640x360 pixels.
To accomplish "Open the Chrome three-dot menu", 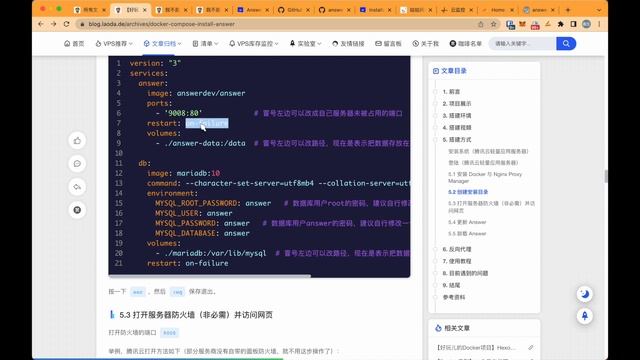I will [599, 24].
